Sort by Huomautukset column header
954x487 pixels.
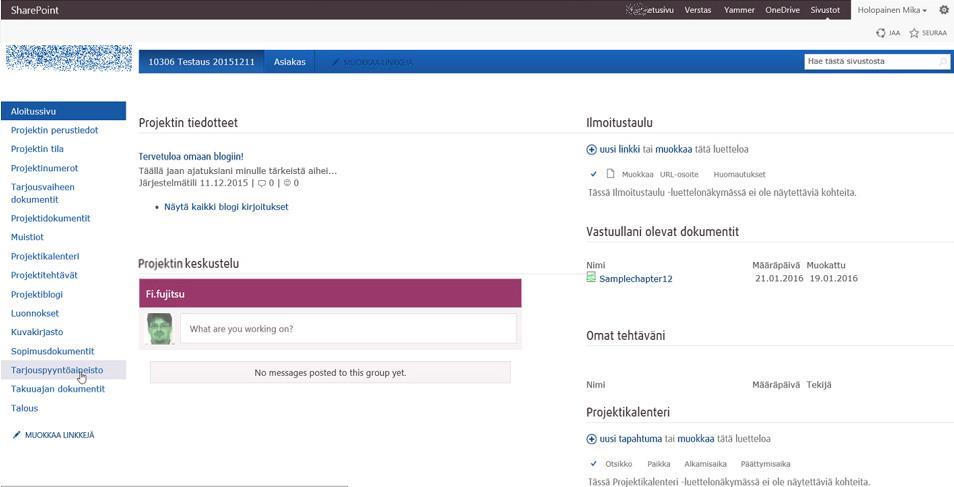pos(739,174)
